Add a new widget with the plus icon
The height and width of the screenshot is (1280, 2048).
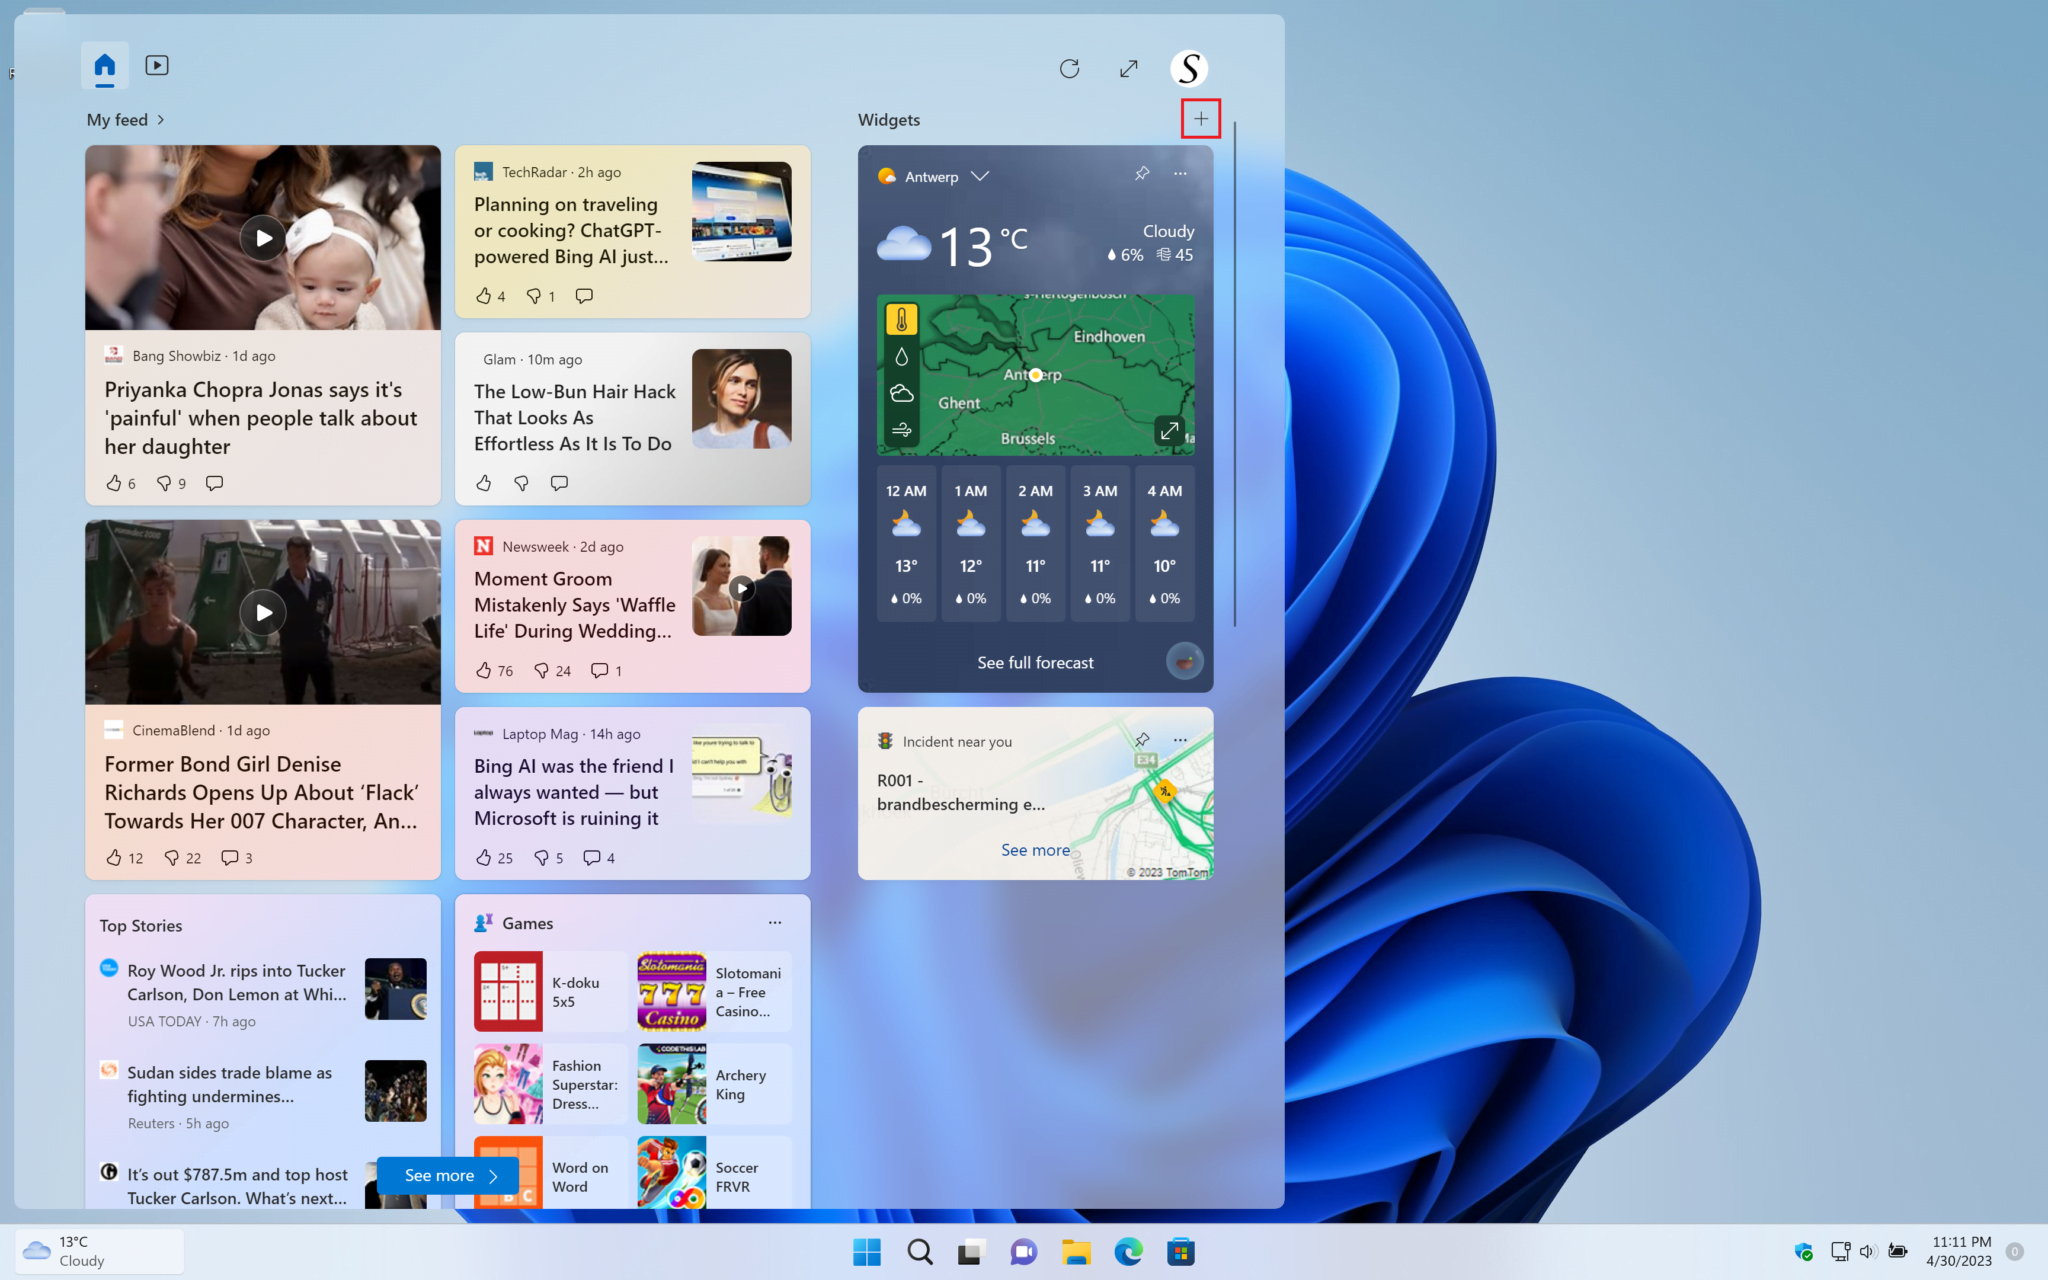(1200, 118)
